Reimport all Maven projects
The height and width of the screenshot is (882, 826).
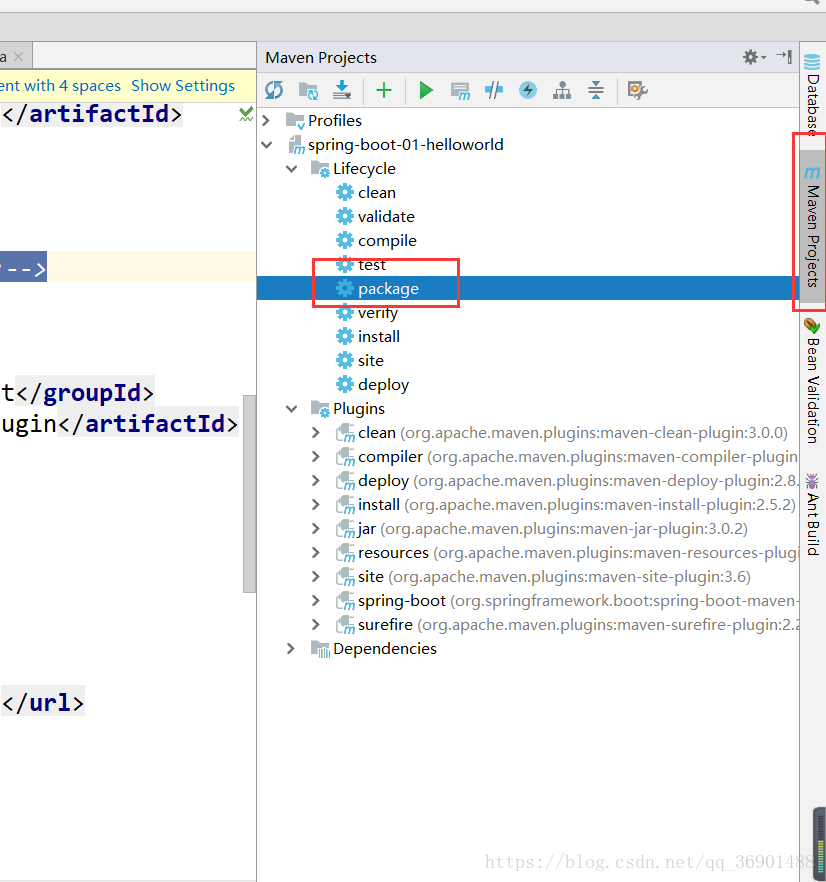pos(274,90)
